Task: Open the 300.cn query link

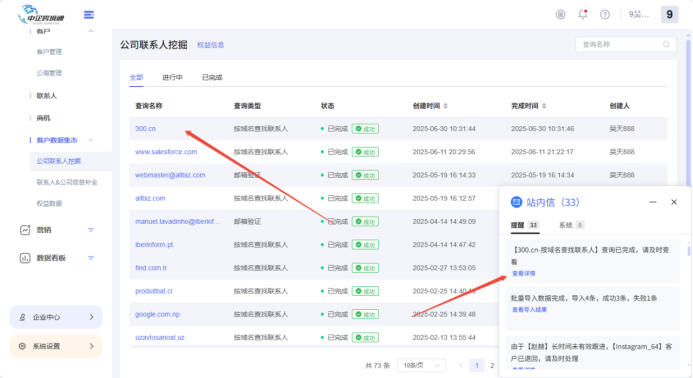Action: 145,129
